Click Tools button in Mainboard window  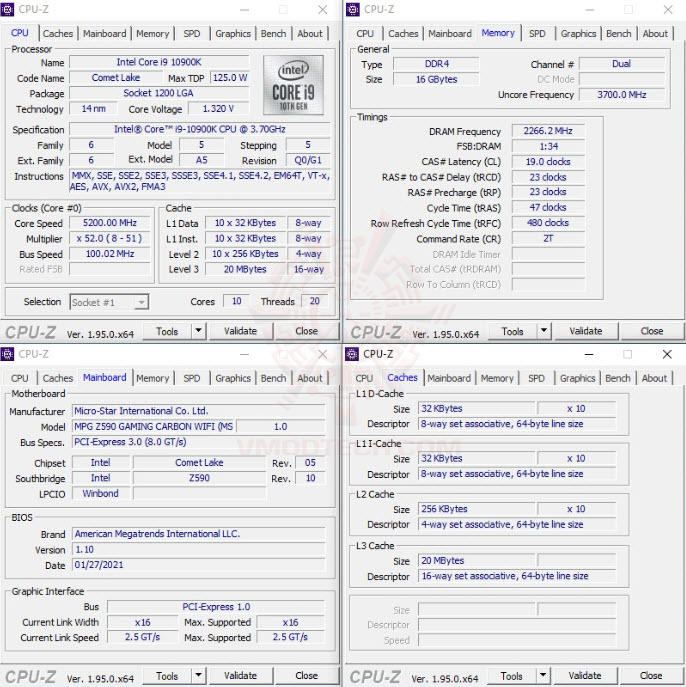click(167, 676)
